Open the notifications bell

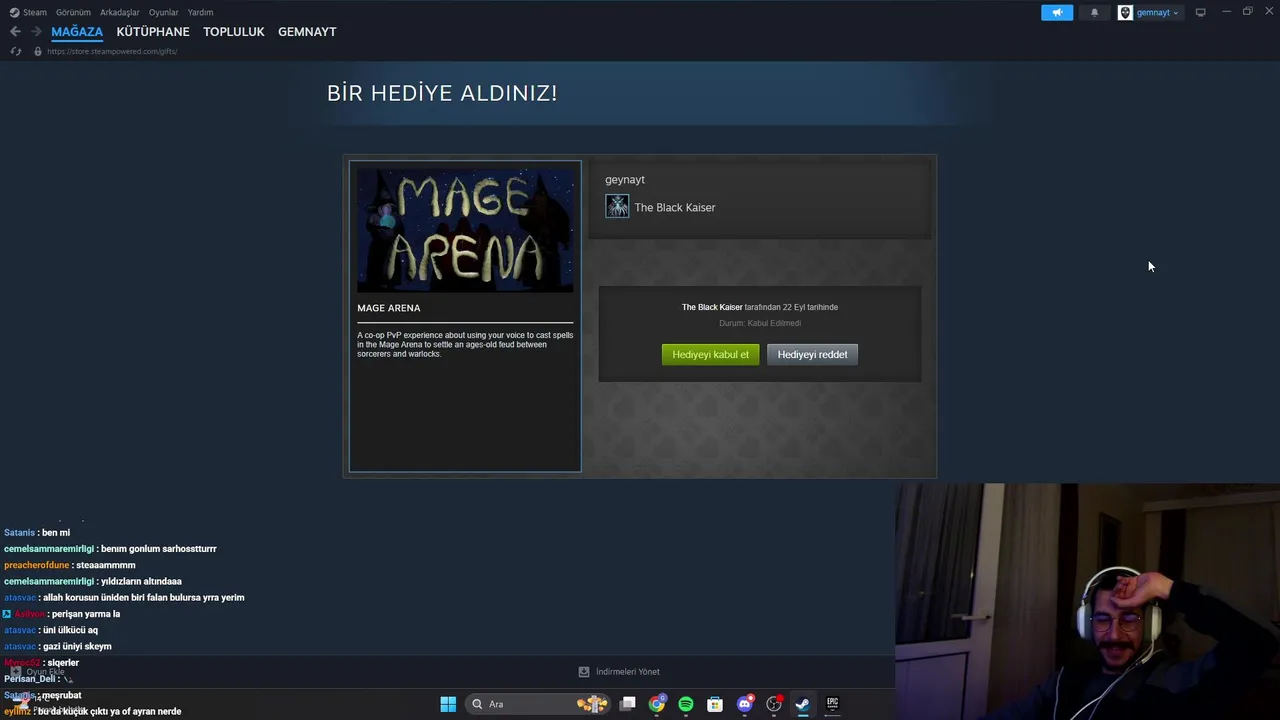pyautogui.click(x=1094, y=12)
